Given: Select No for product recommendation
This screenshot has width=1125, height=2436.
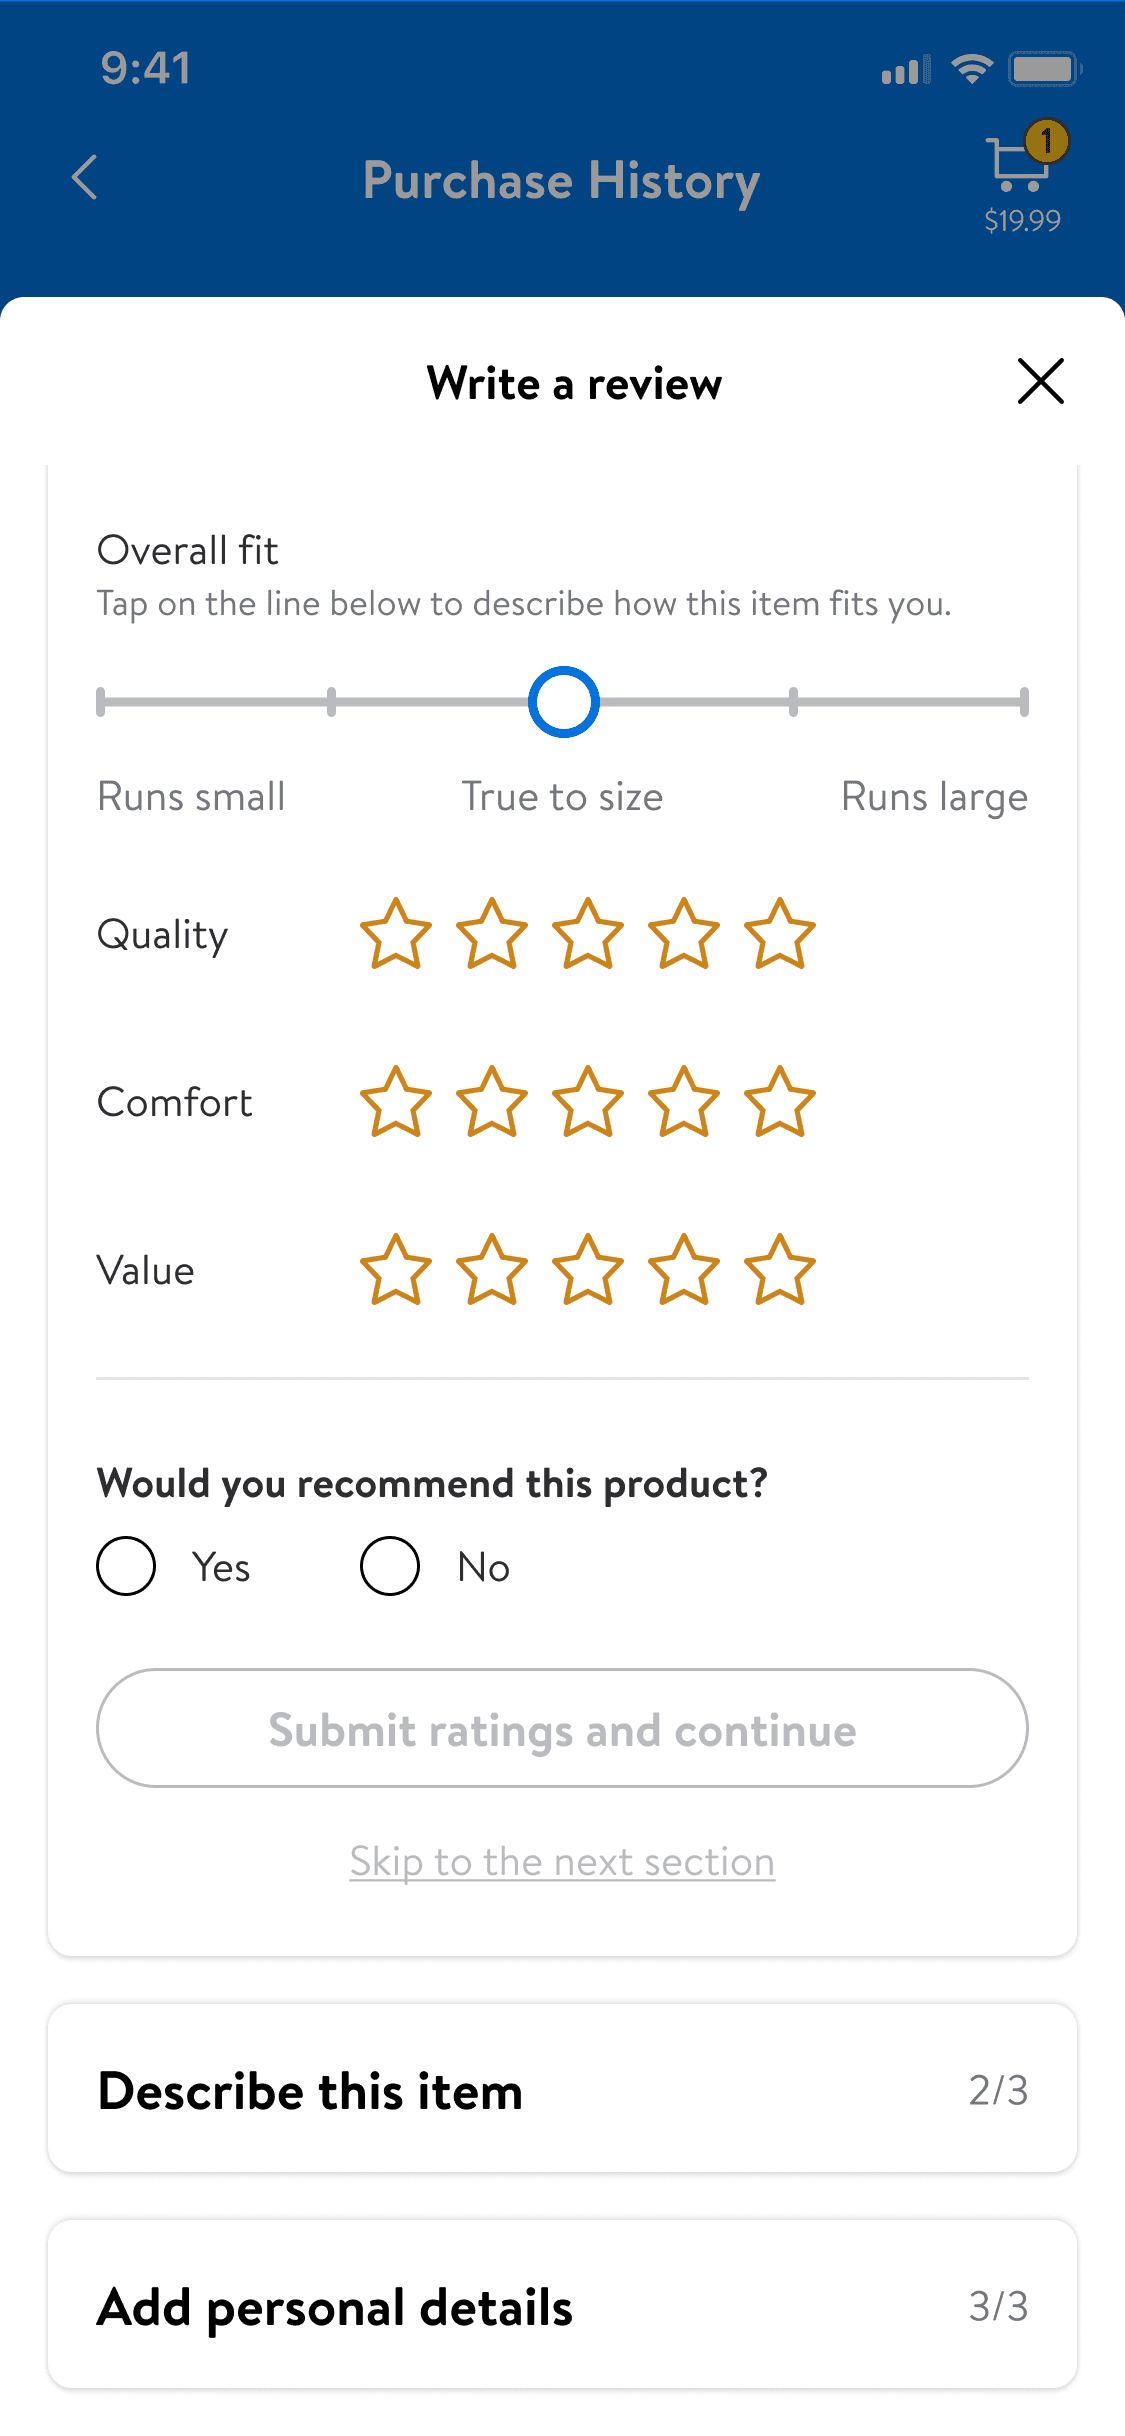Looking at the screenshot, I should pos(390,1566).
